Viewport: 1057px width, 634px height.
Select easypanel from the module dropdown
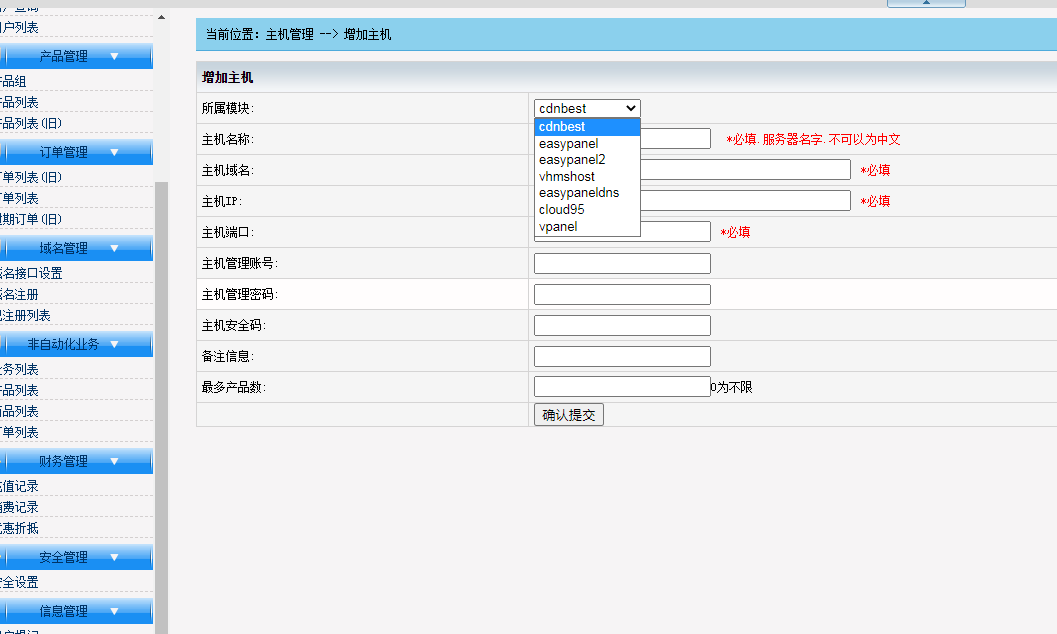point(568,143)
